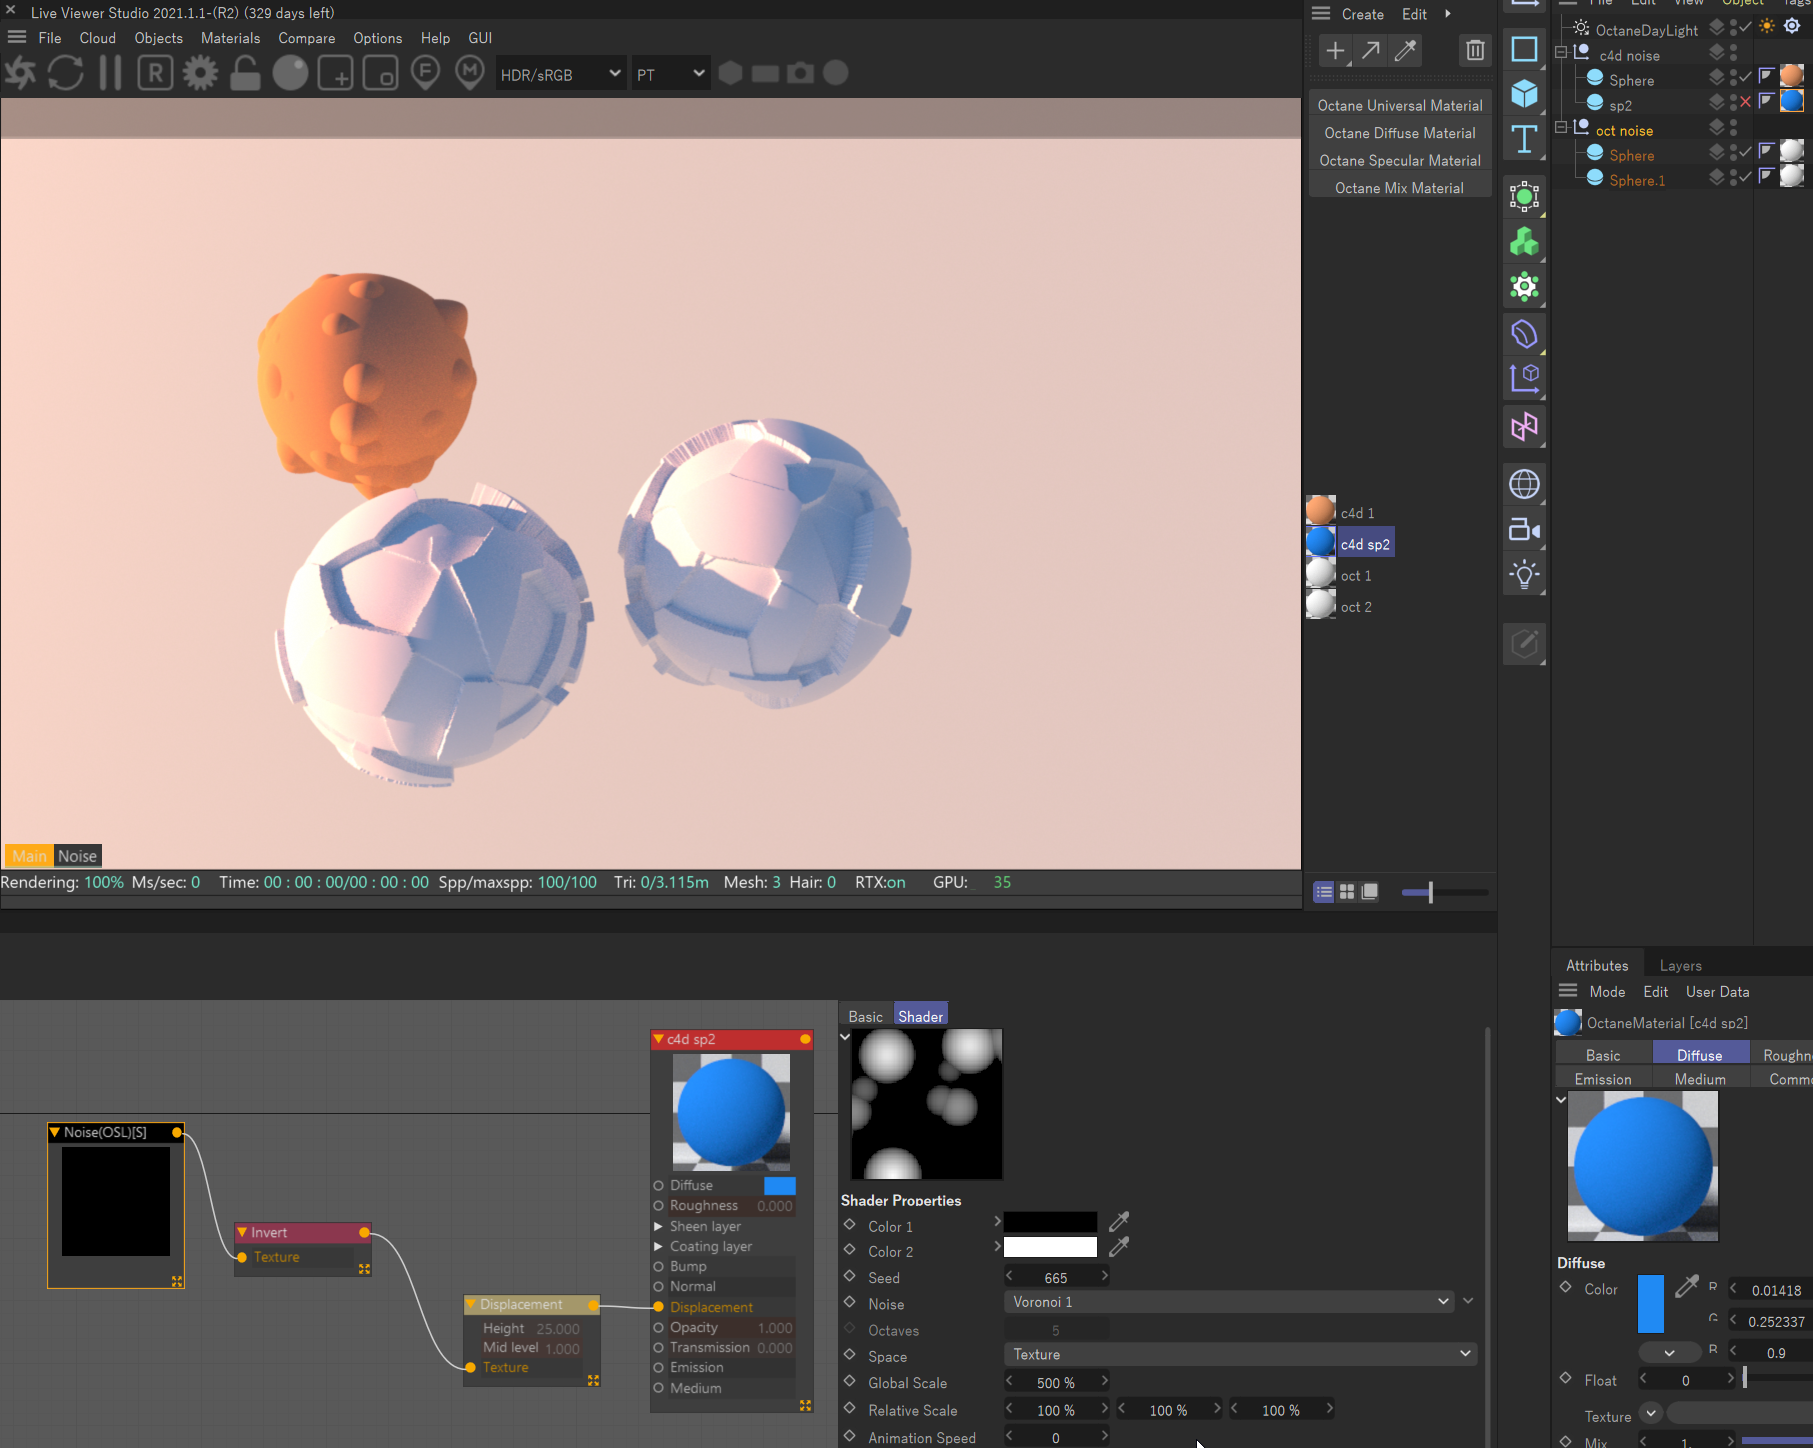Collapse the oct noise group in Object Manager
The width and height of the screenshot is (1813, 1448).
1560,128
